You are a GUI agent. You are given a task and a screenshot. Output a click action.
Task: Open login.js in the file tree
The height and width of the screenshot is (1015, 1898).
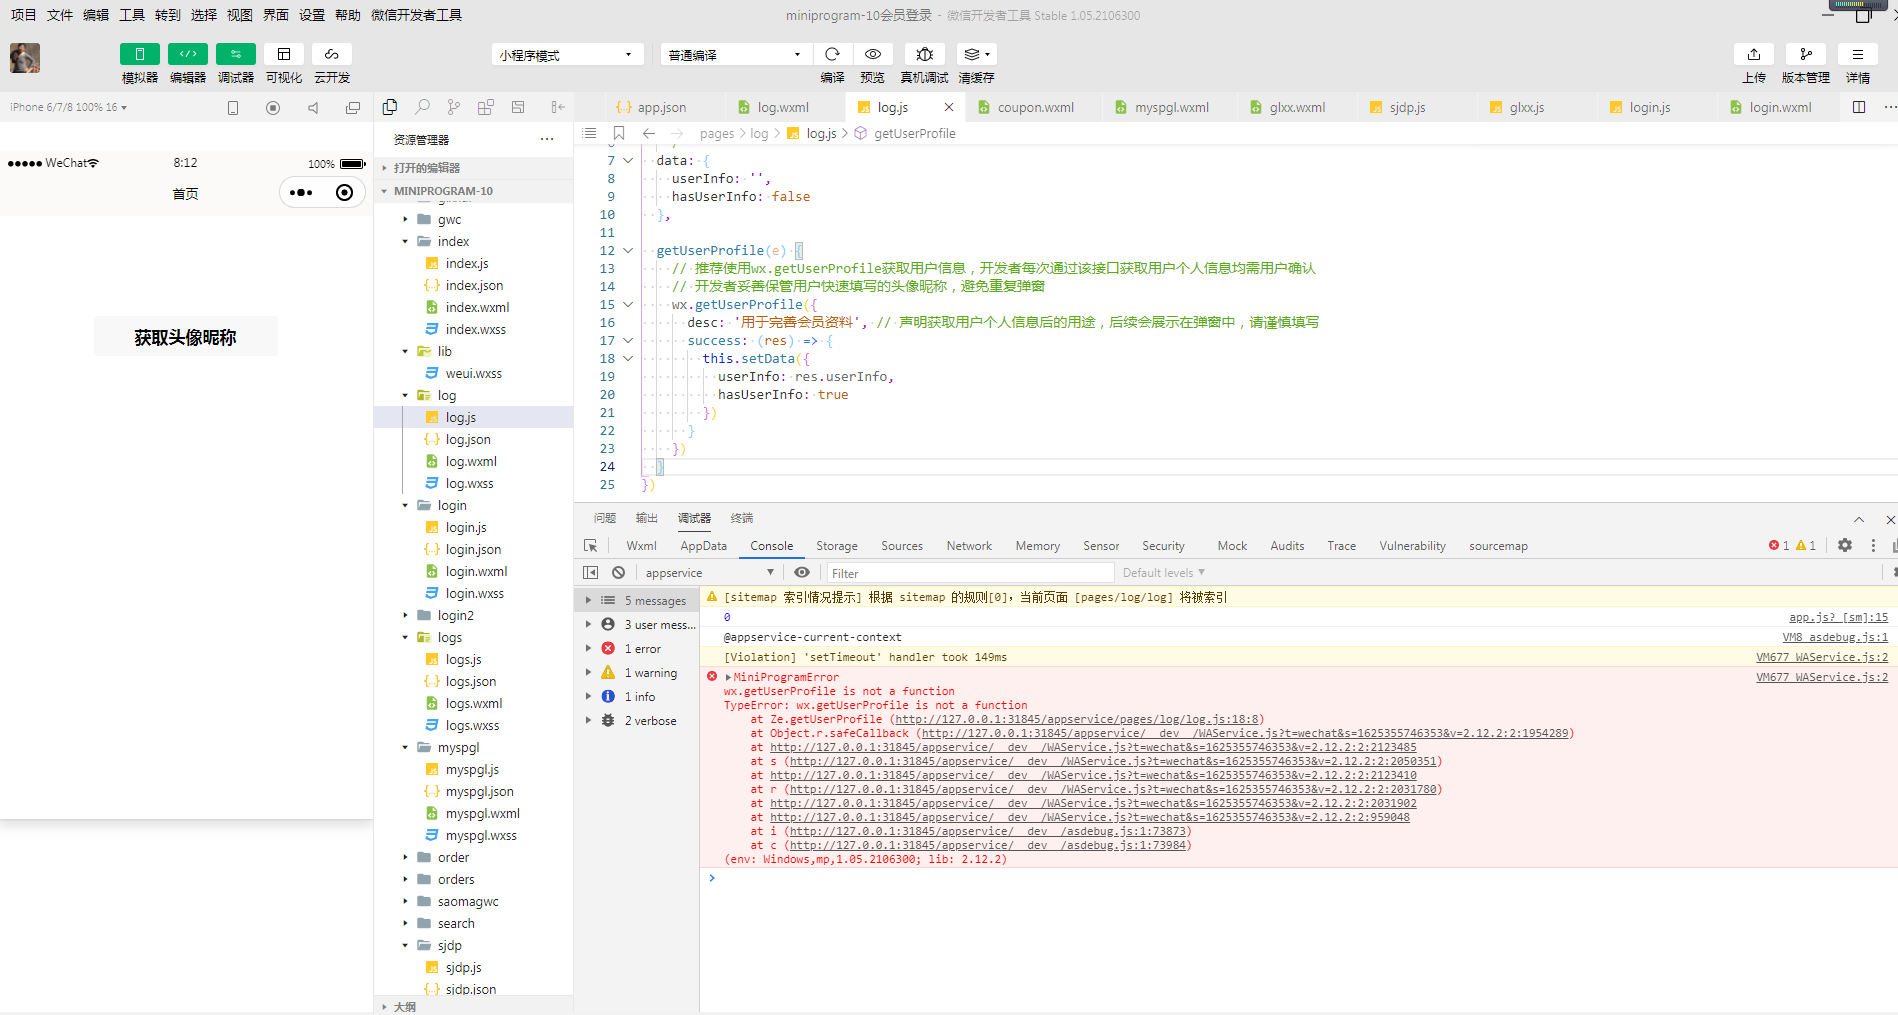point(466,528)
